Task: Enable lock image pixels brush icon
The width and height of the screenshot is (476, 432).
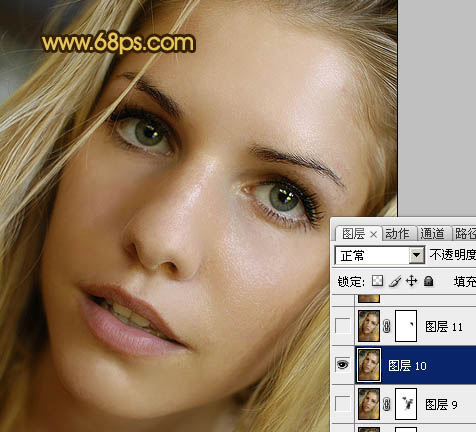Action: [x=395, y=281]
